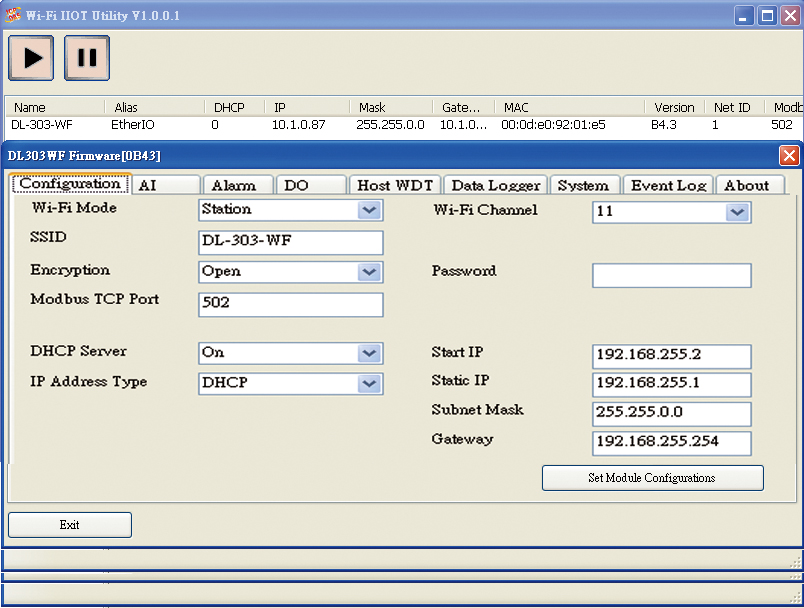Open the Event Log tab

pos(668,185)
